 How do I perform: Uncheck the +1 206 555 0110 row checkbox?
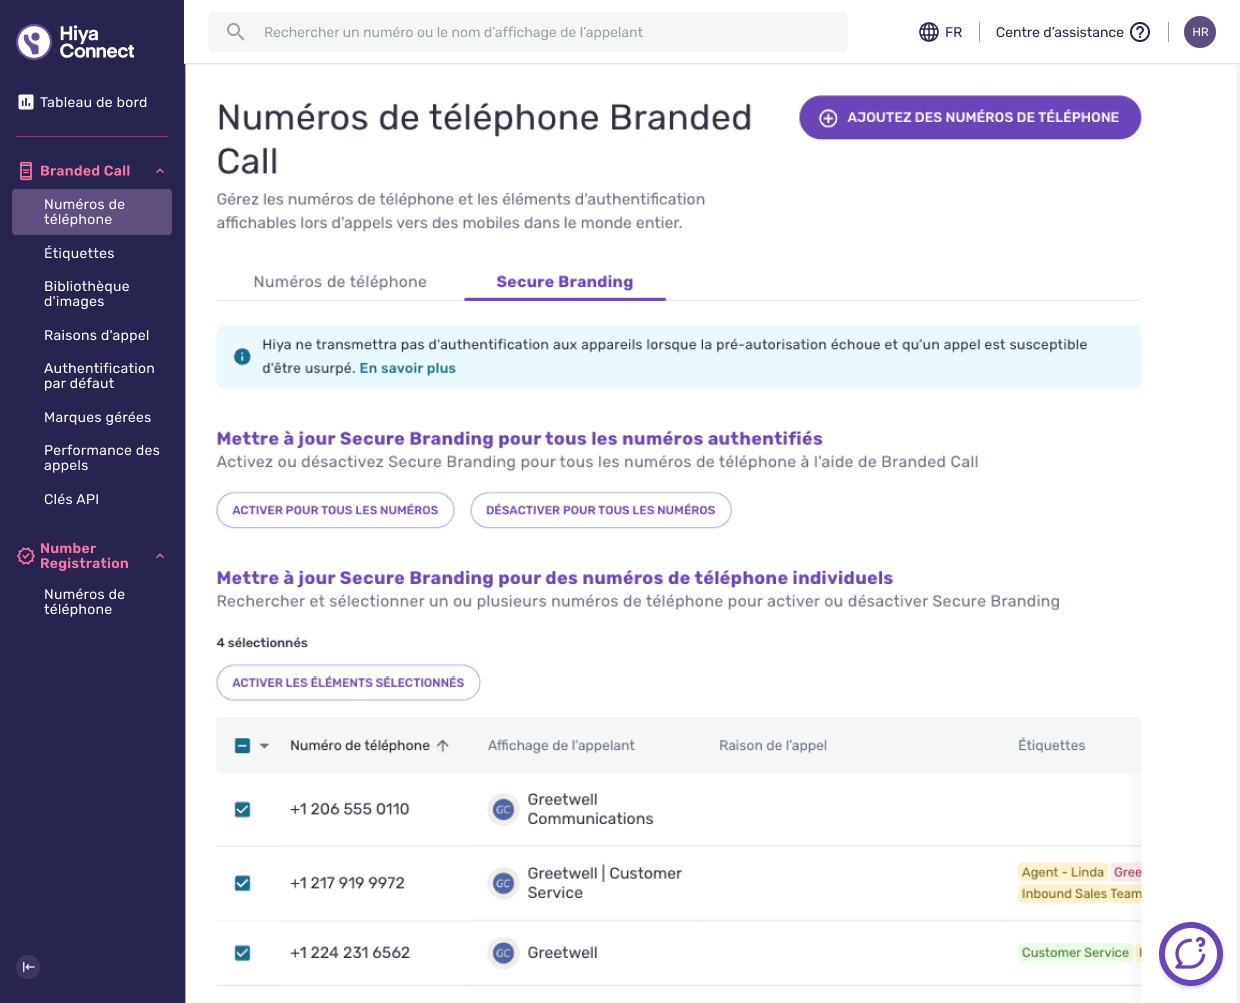click(242, 810)
